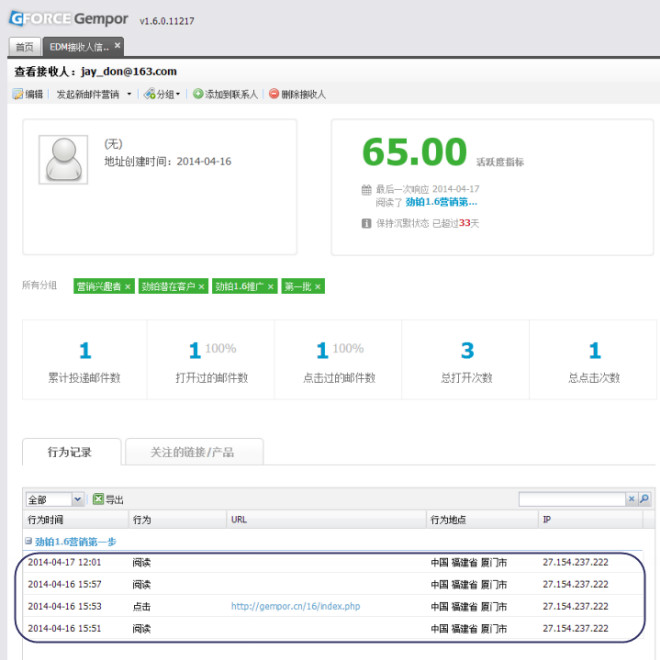This screenshot has width=660, height=660.
Task: Remove the 劲铂潜在客户 group tag
Action: click(201, 287)
